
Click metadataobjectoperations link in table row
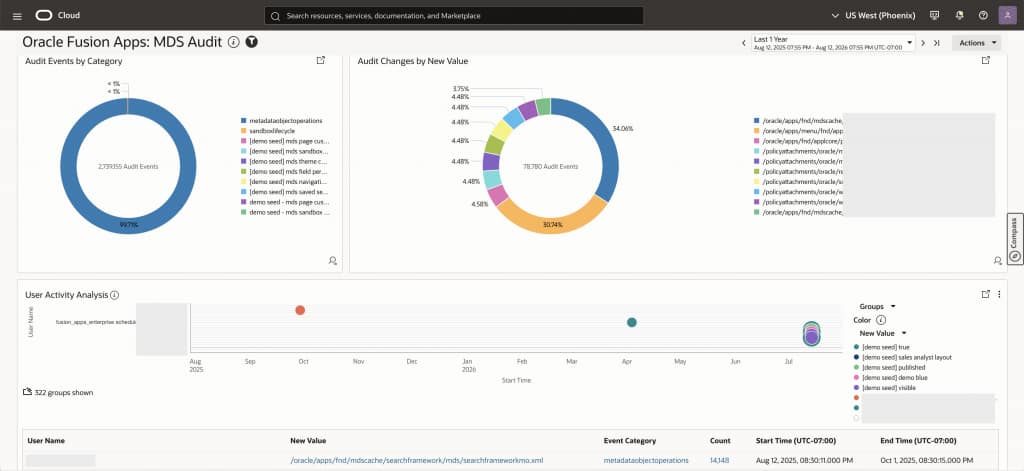tap(646, 461)
